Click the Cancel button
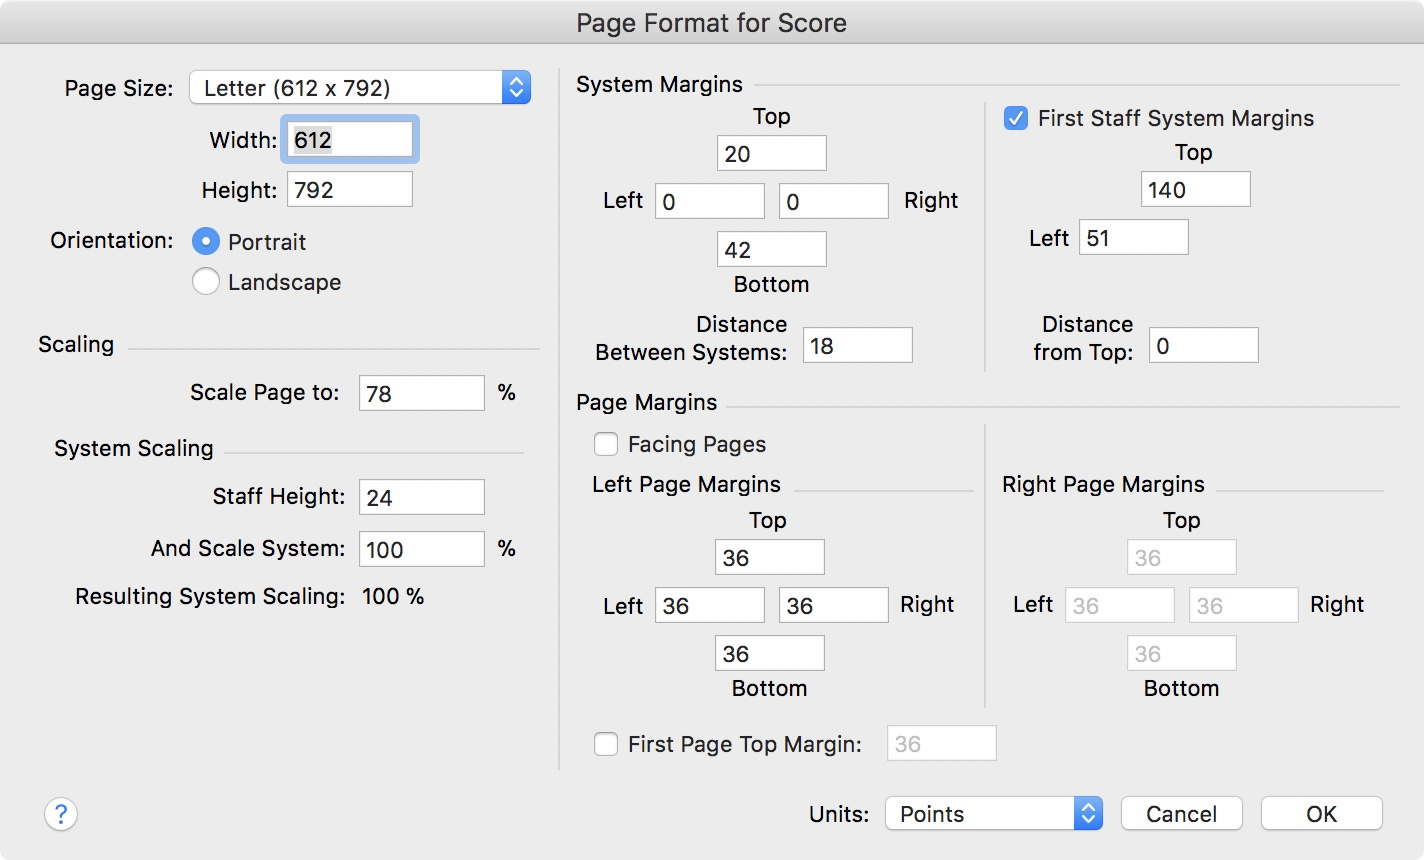The width and height of the screenshot is (1424, 860). (x=1181, y=814)
